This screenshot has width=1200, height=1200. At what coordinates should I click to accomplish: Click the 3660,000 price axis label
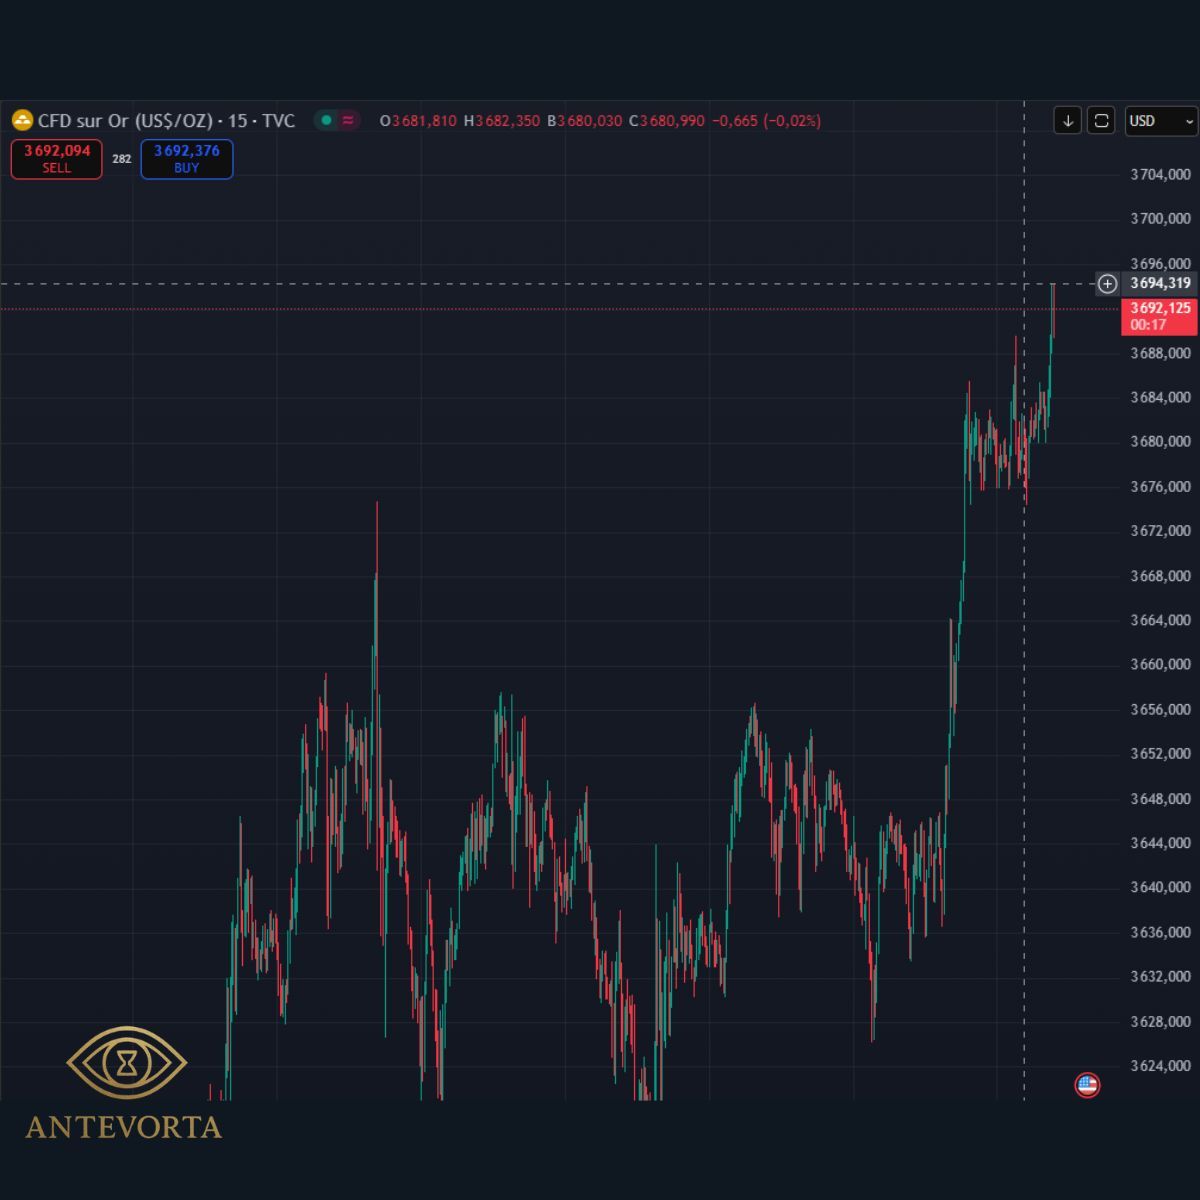pyautogui.click(x=1160, y=665)
